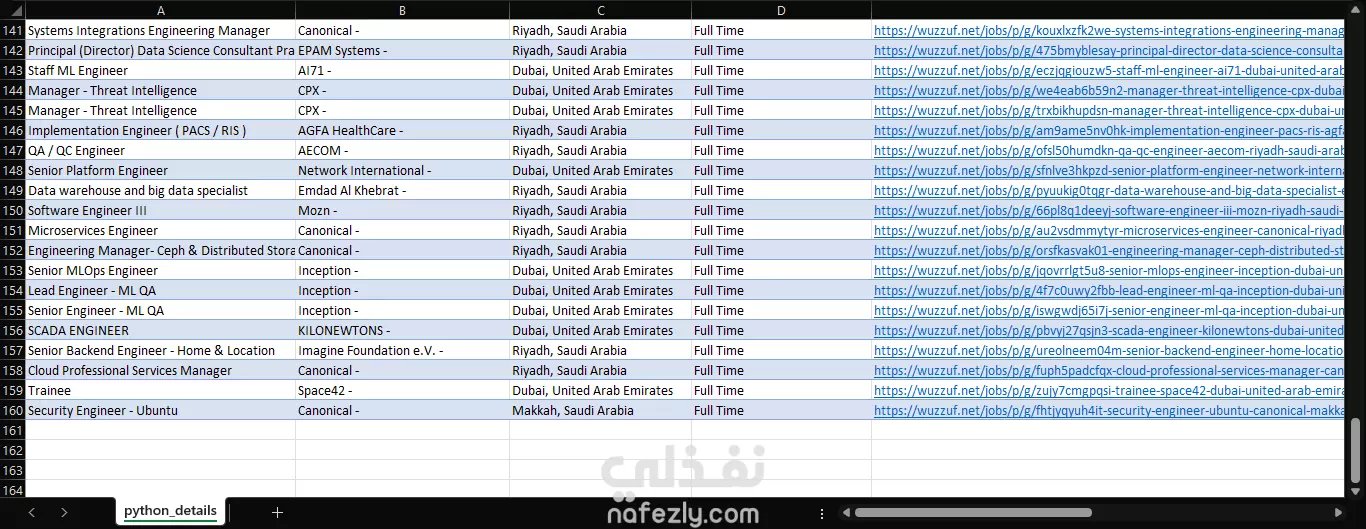
Task: Select location cell 'Makkah, Saudi Arabia'
Action: coord(601,410)
